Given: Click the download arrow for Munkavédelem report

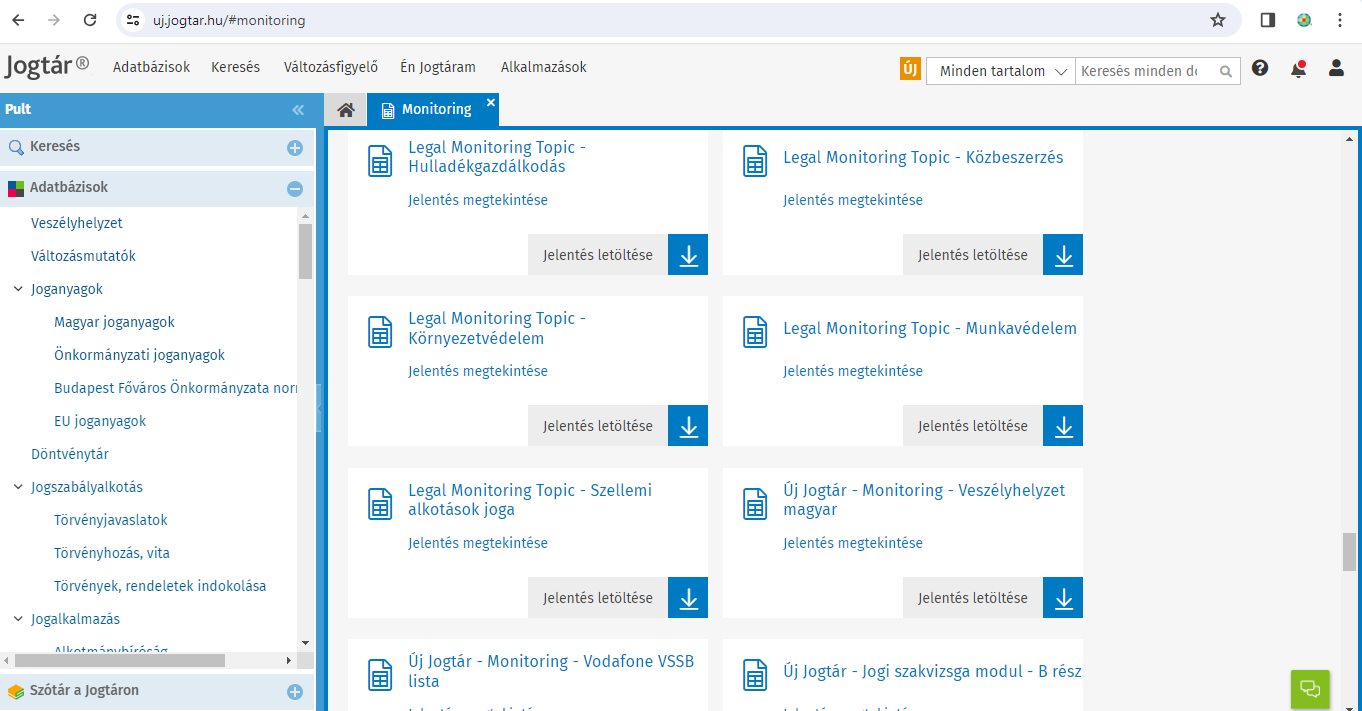Looking at the screenshot, I should click(1063, 426).
